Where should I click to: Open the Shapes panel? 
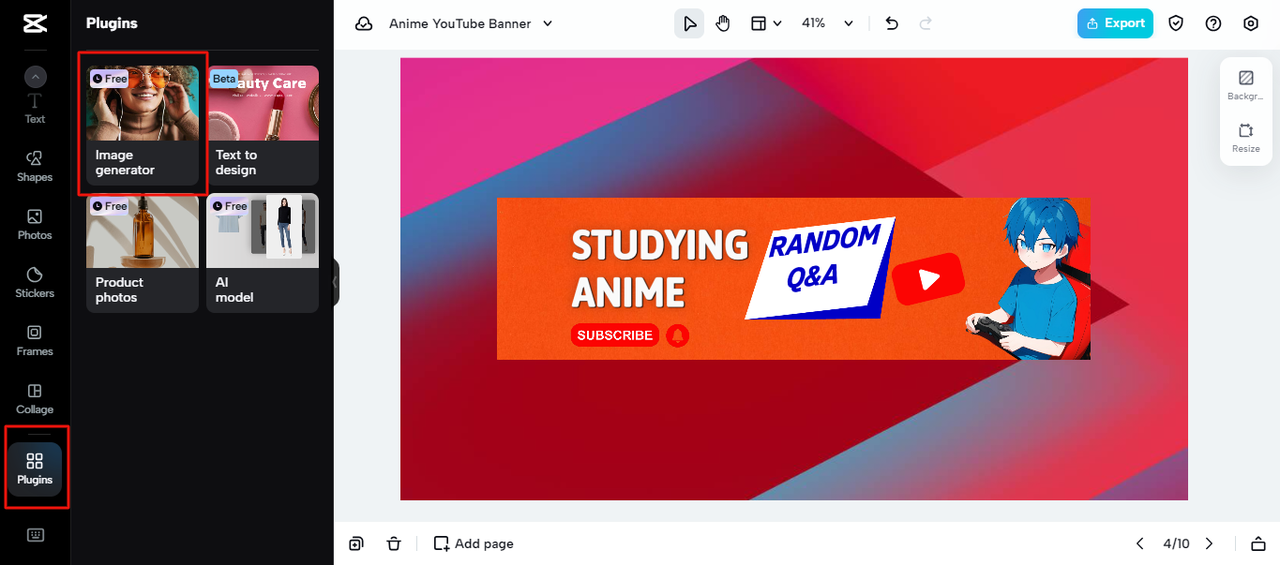[35, 166]
